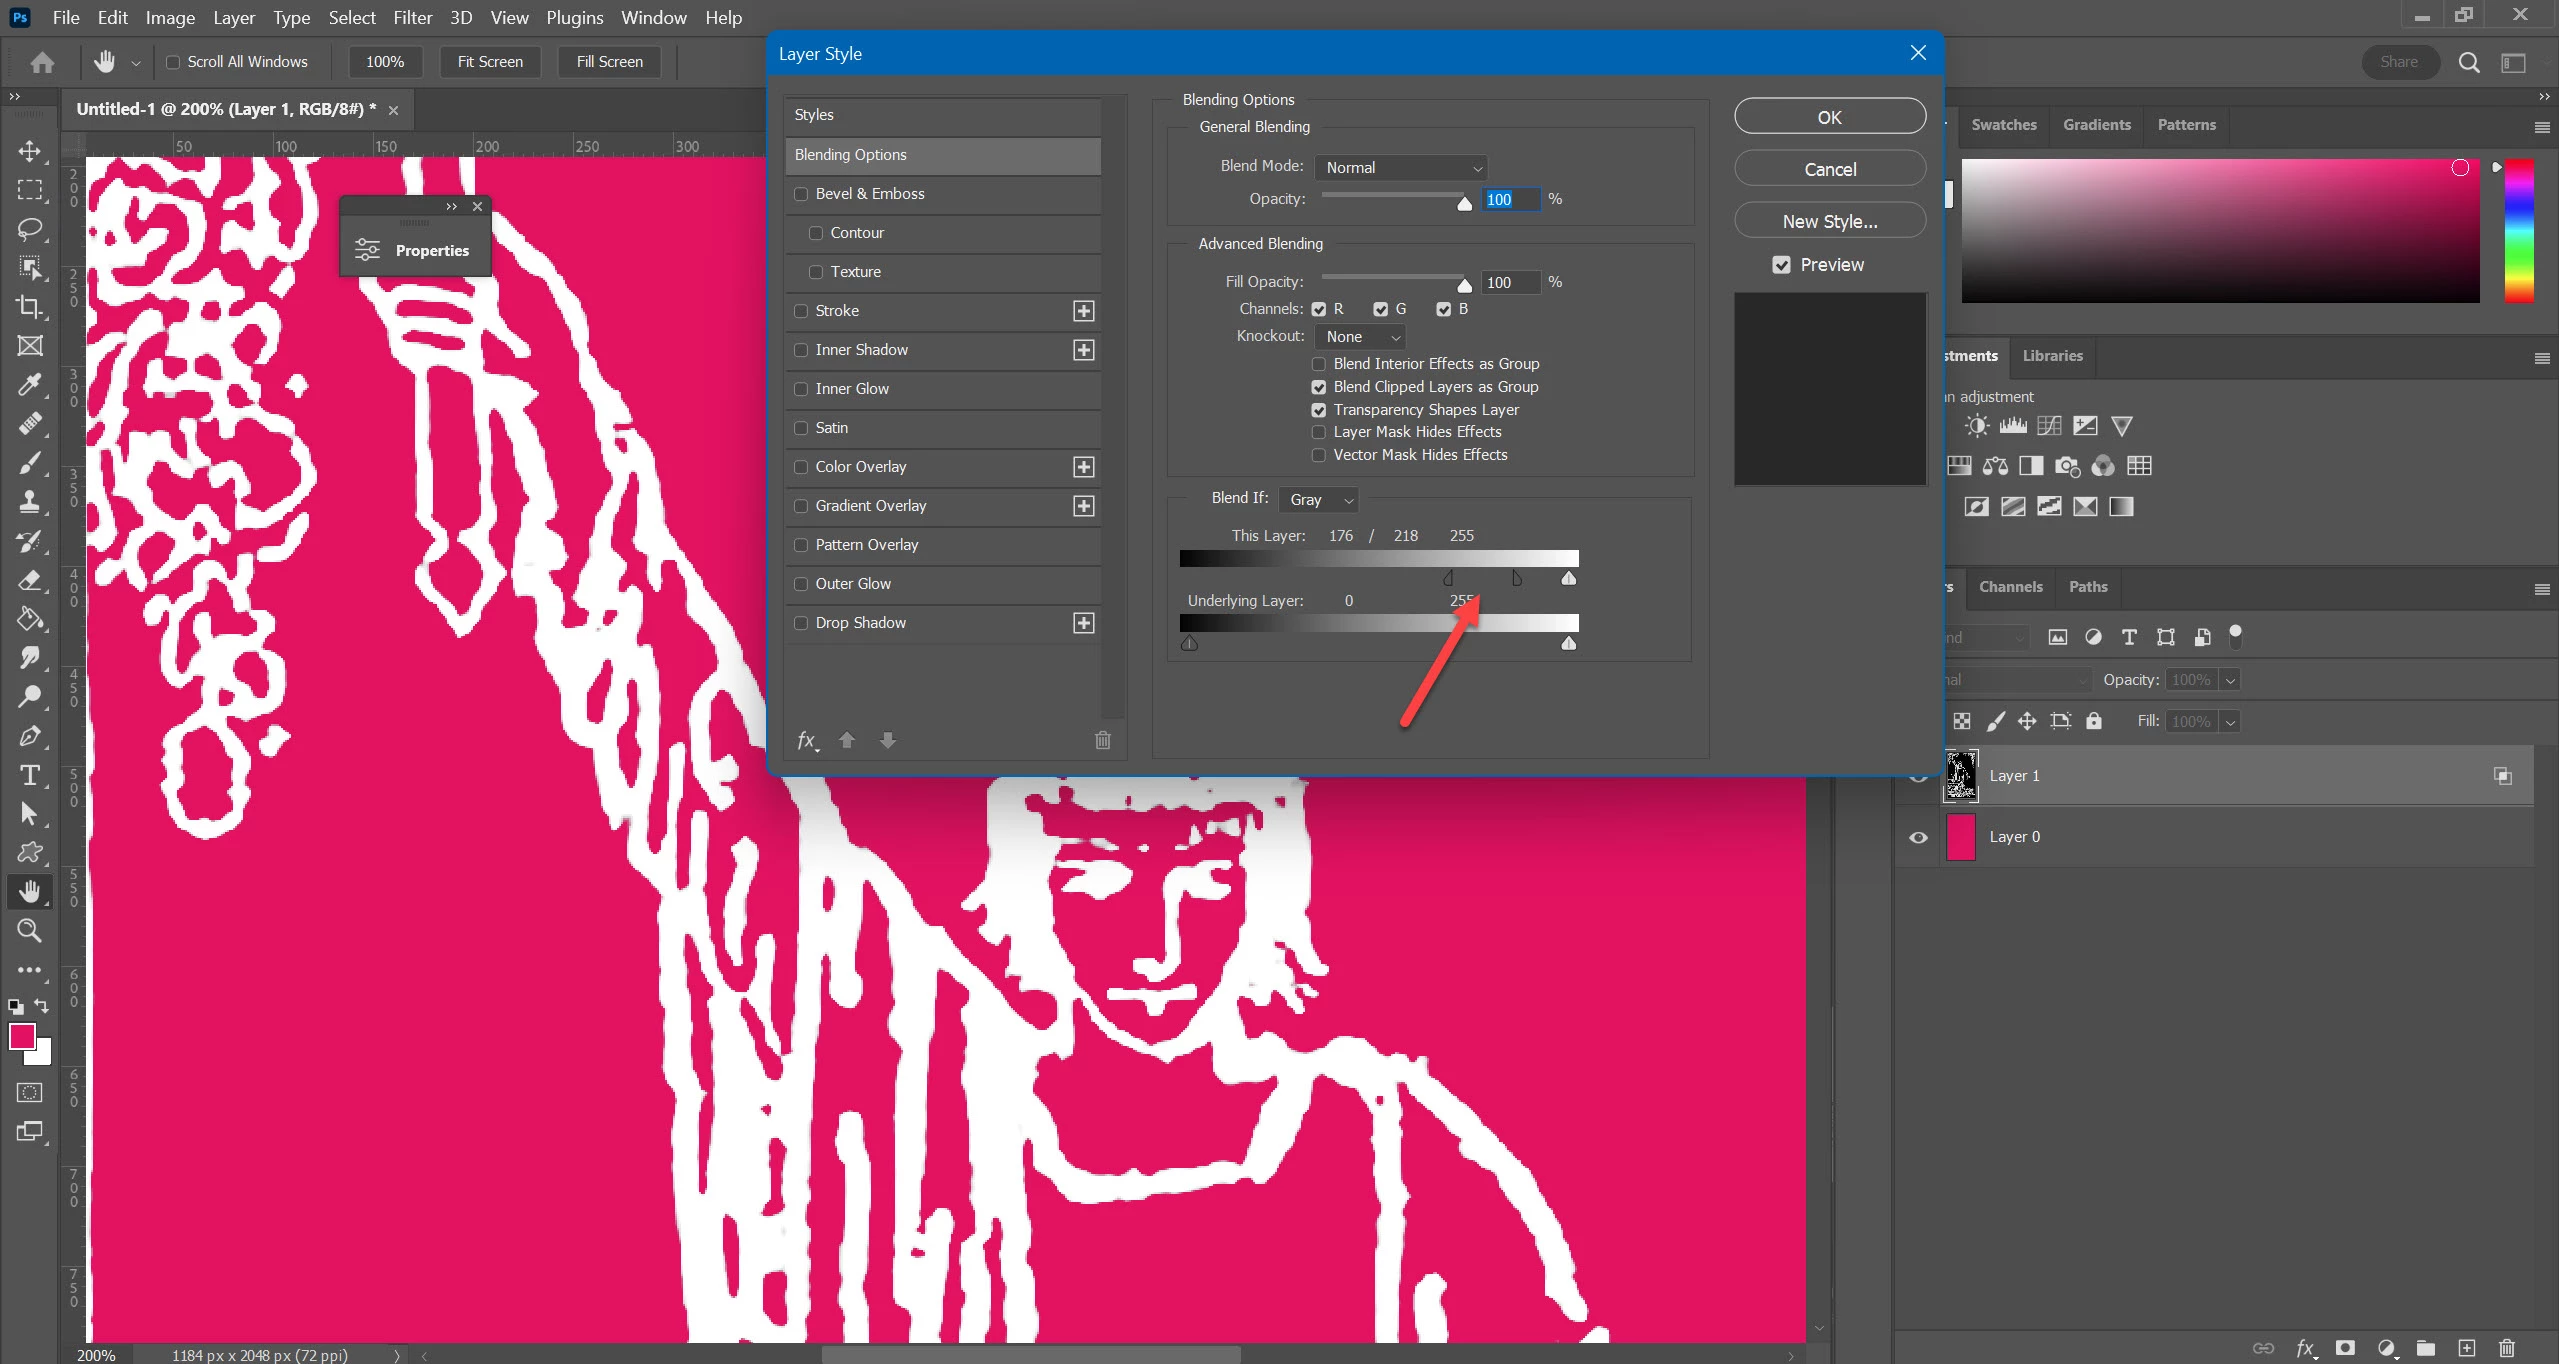Click the vertical hue spectrum slider
The height and width of the screenshot is (1364, 2559).
point(2518,232)
